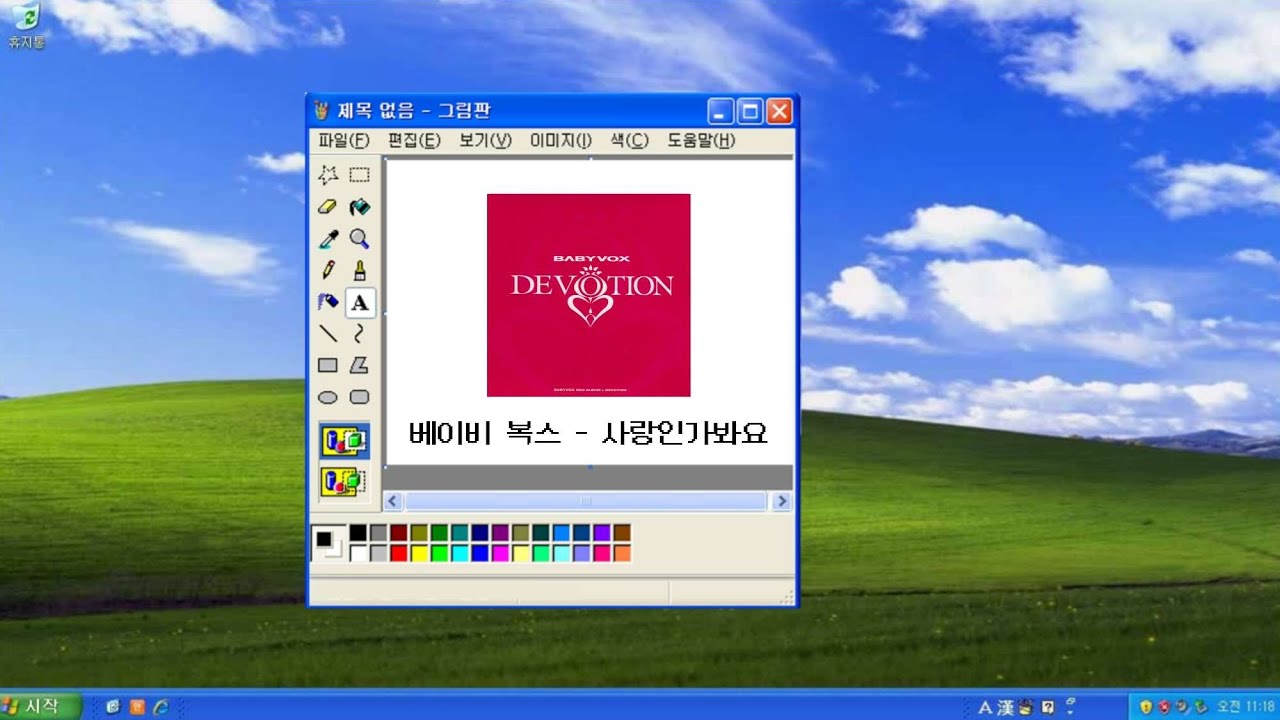Viewport: 1280px width, 720px height.
Task: Choose the maroon palette swatch
Action: [398, 533]
